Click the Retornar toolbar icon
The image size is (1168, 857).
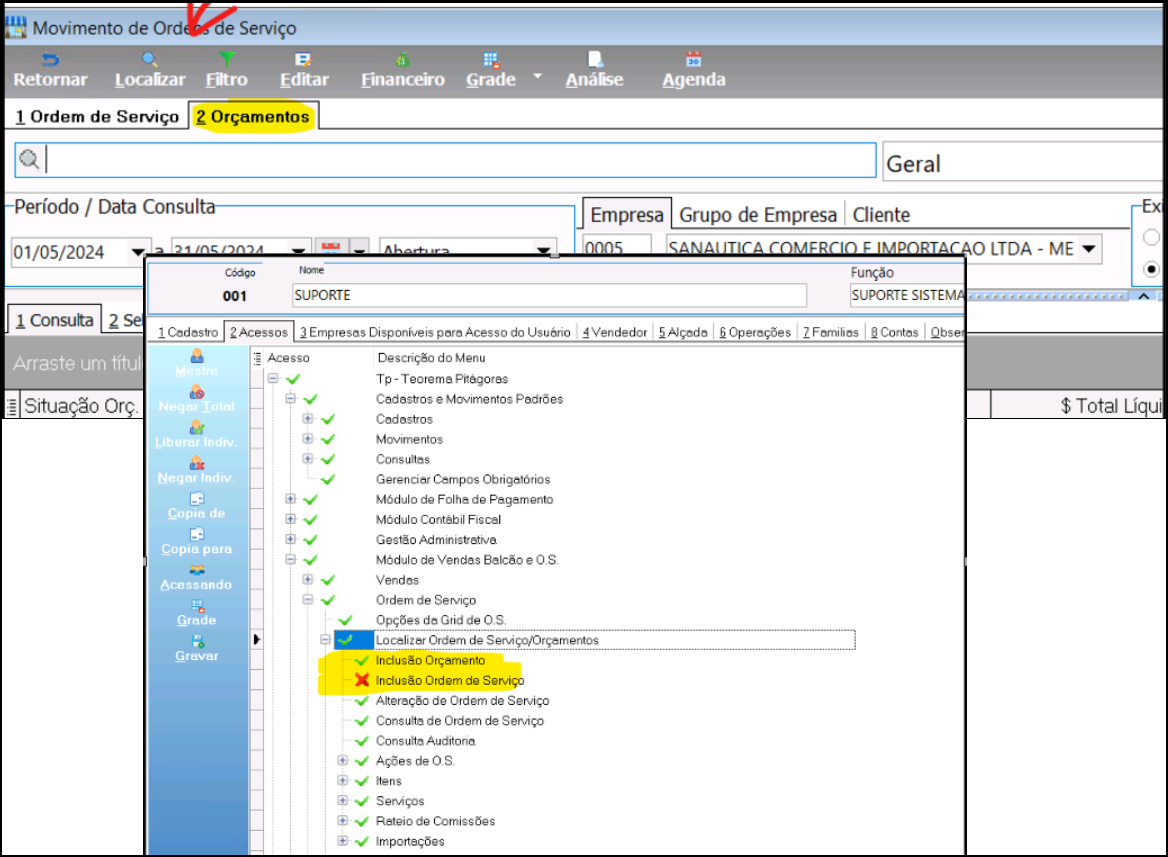[x=50, y=60]
